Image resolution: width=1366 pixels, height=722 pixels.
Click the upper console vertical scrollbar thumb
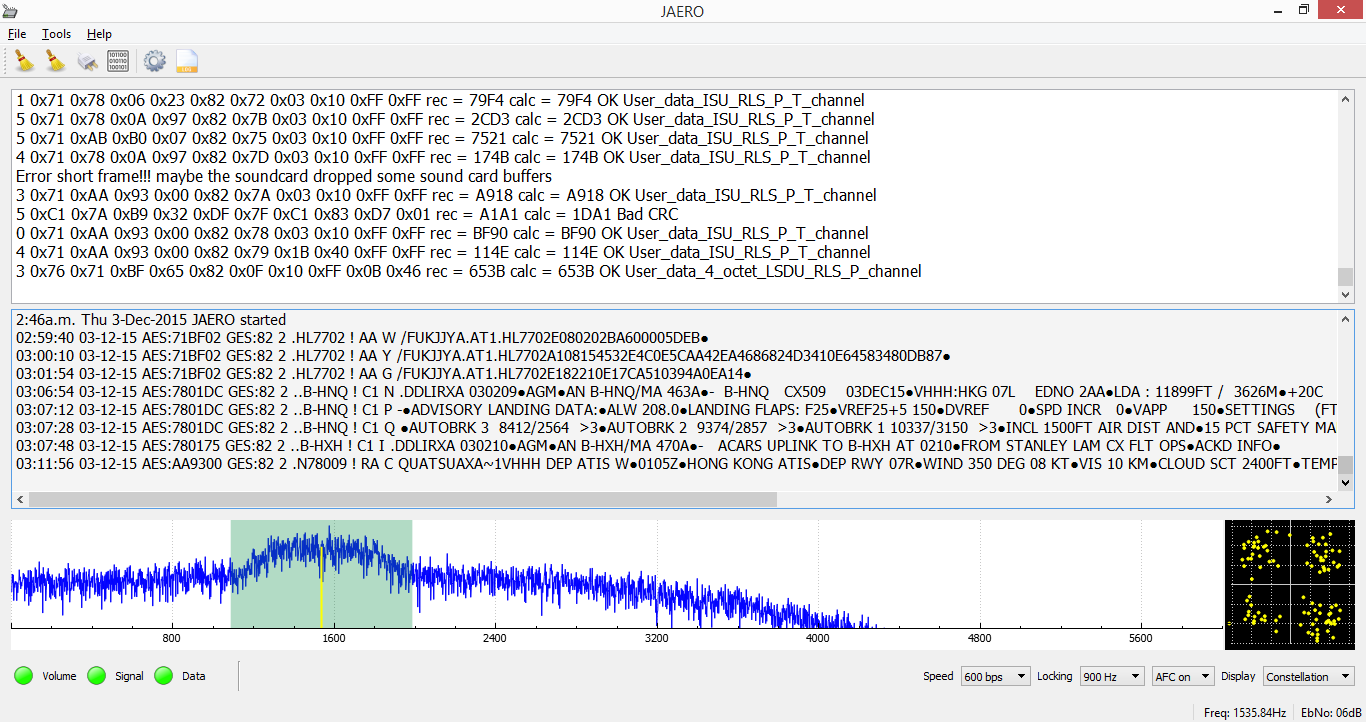pyautogui.click(x=1345, y=277)
